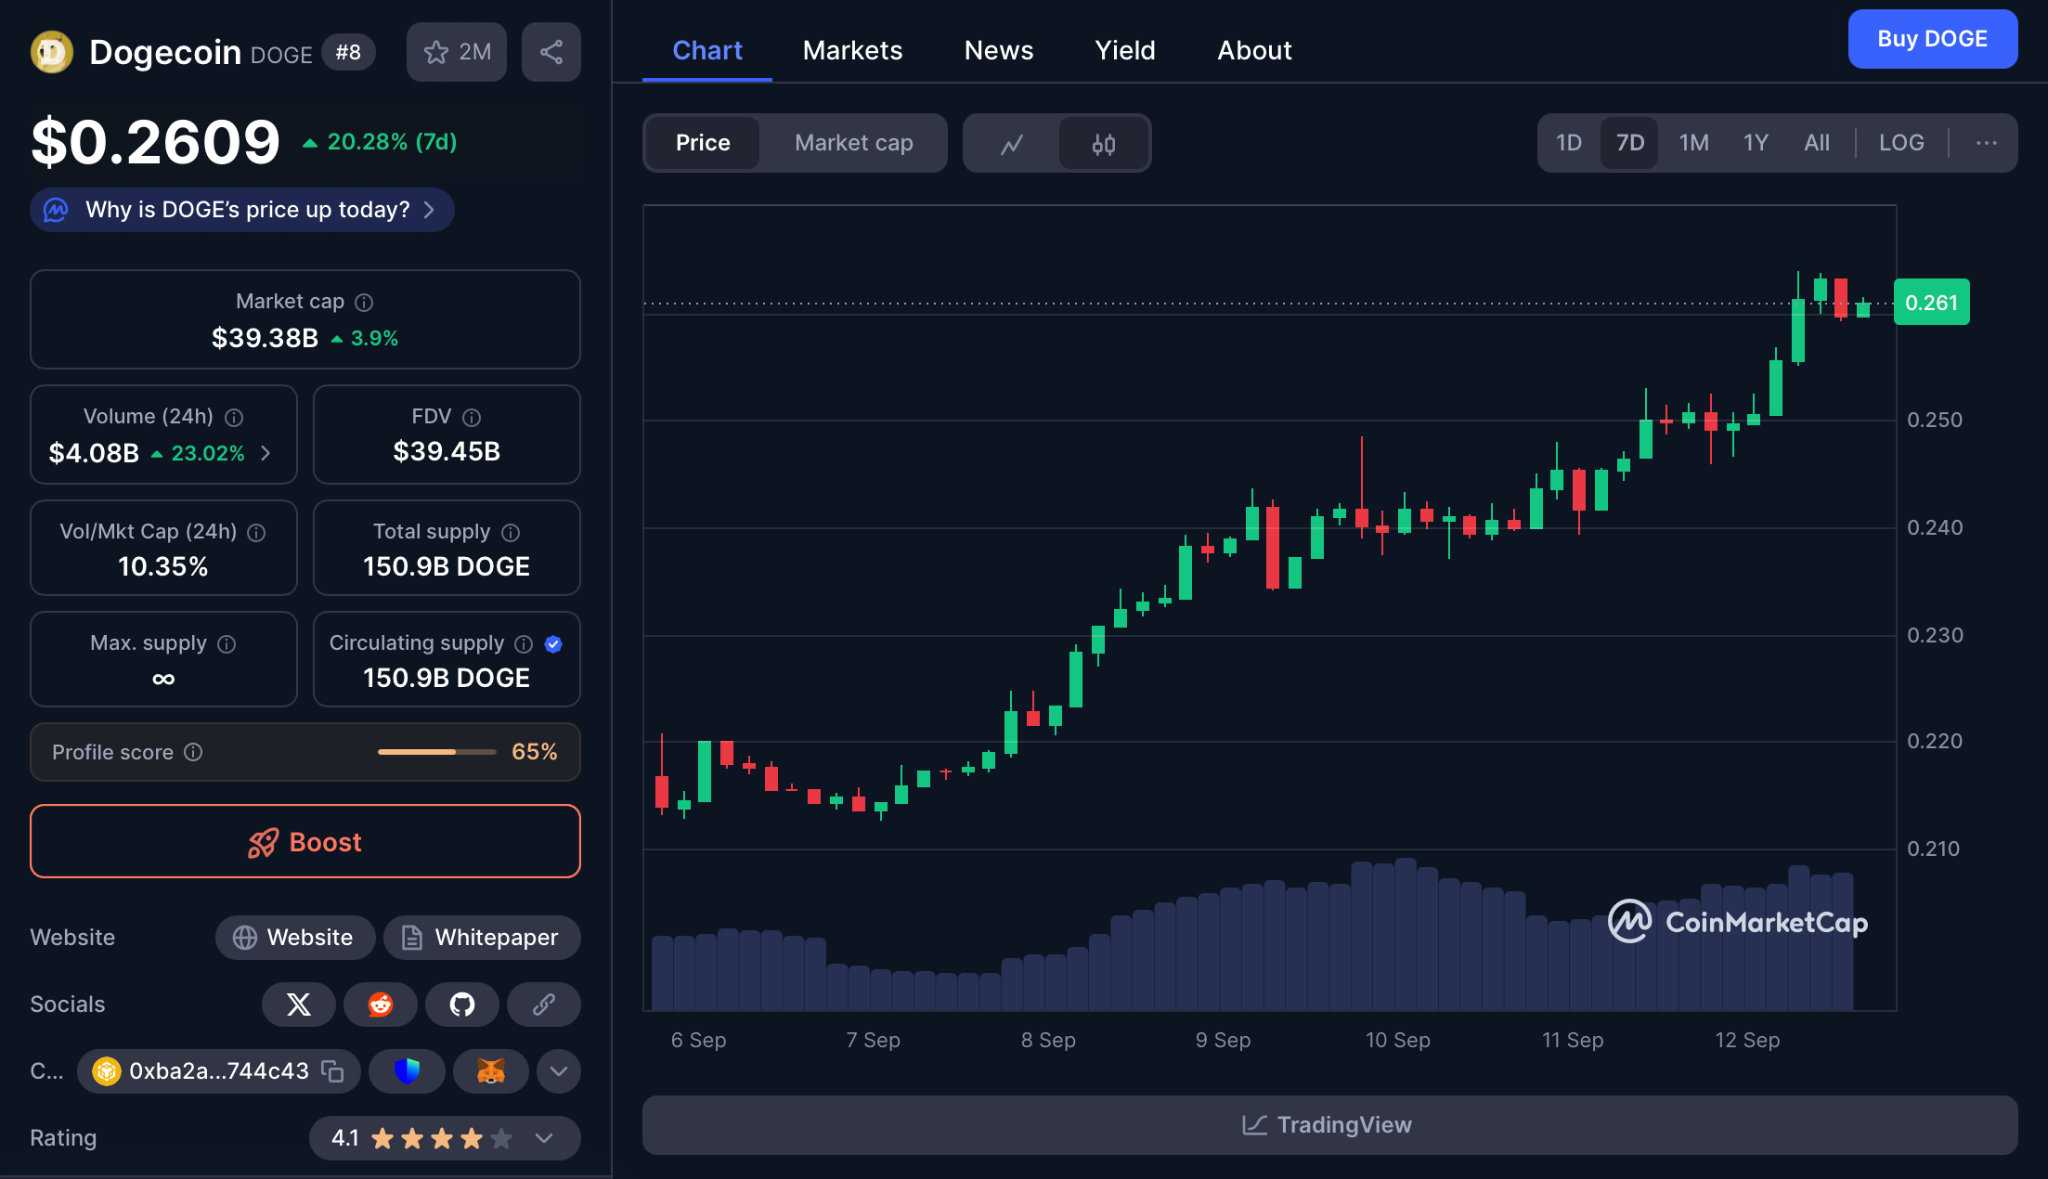Toggle the LOG scale option
The image size is (2048, 1179).
point(1900,143)
